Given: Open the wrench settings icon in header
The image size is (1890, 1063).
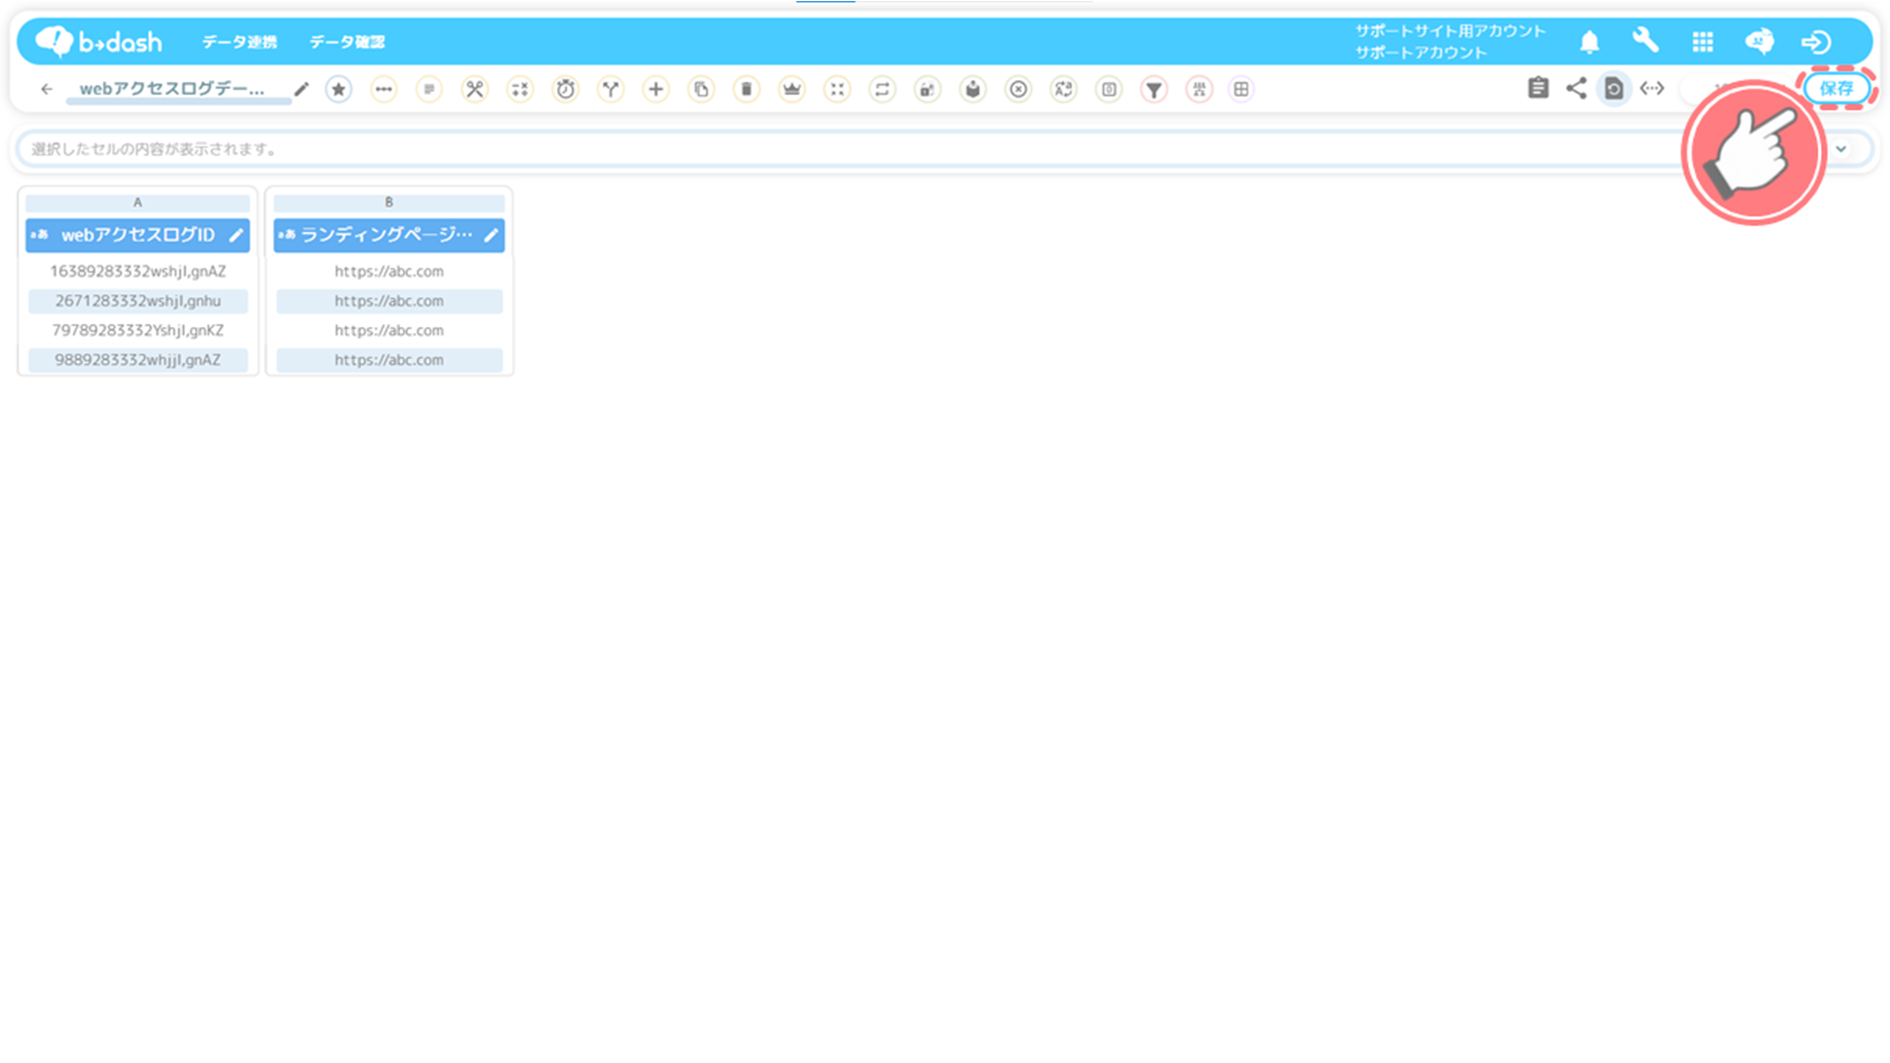Looking at the screenshot, I should [x=1646, y=40].
